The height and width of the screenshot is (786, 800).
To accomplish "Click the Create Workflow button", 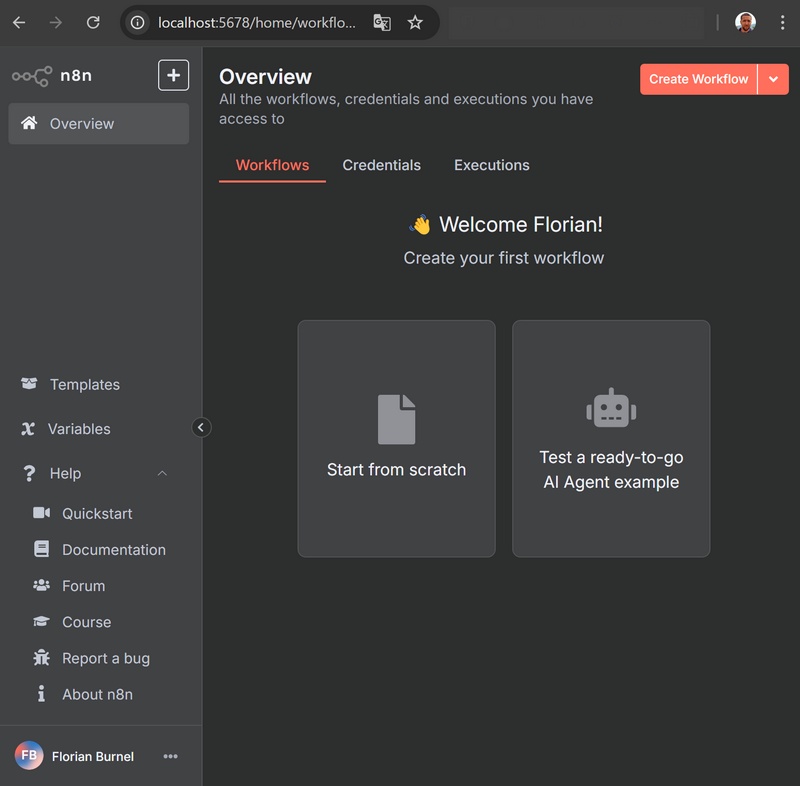I will [x=698, y=79].
